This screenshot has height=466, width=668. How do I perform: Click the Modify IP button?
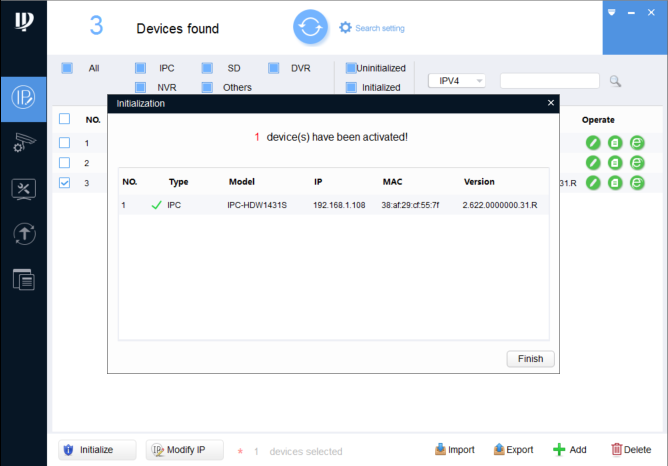(184, 450)
